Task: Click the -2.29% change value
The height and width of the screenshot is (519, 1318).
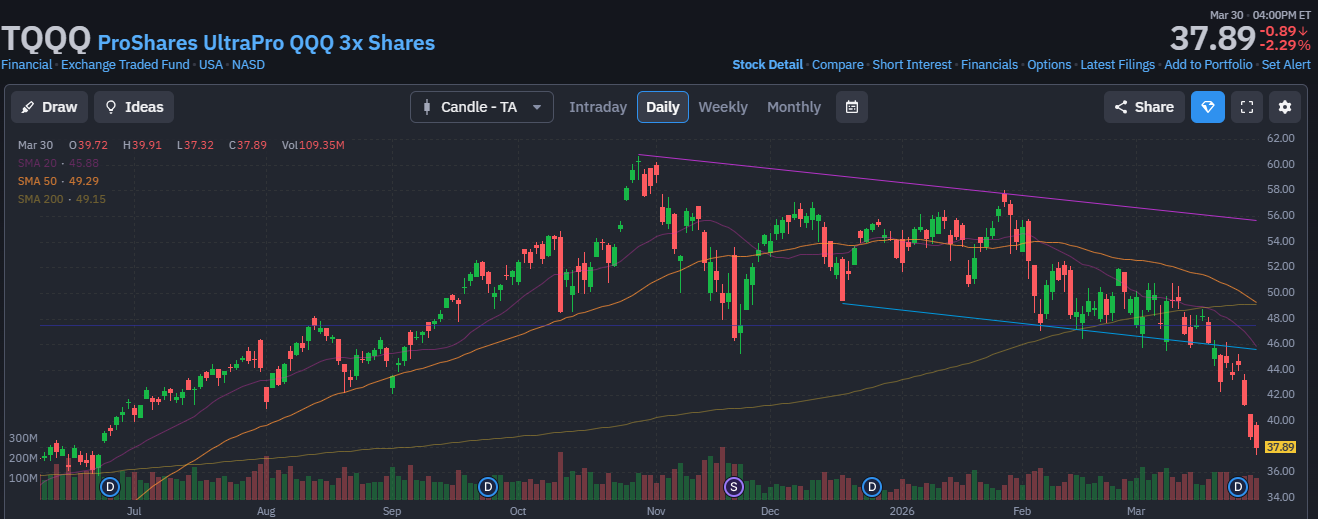Action: coord(1284,45)
